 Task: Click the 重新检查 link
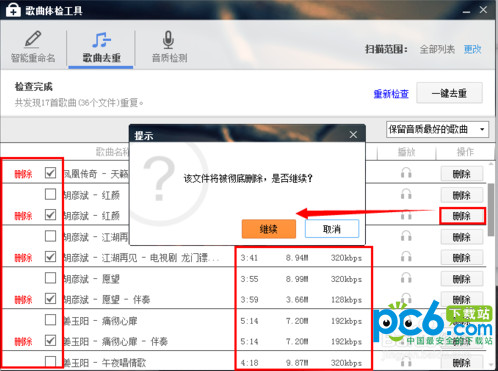point(391,94)
